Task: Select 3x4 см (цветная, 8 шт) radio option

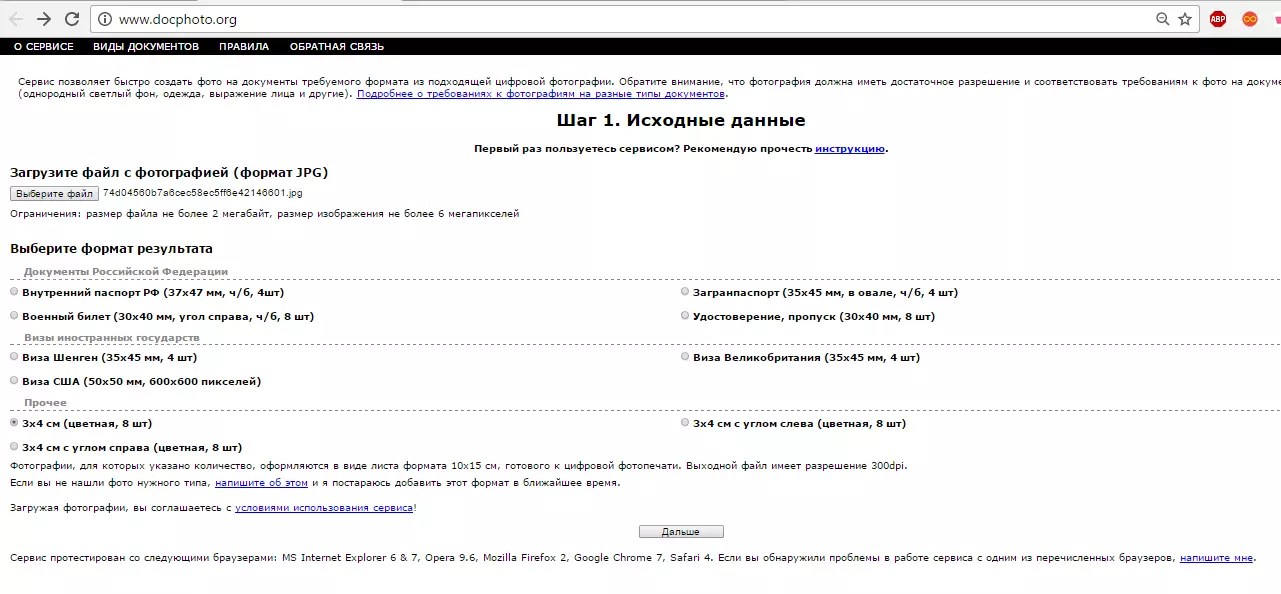Action: 14,423
